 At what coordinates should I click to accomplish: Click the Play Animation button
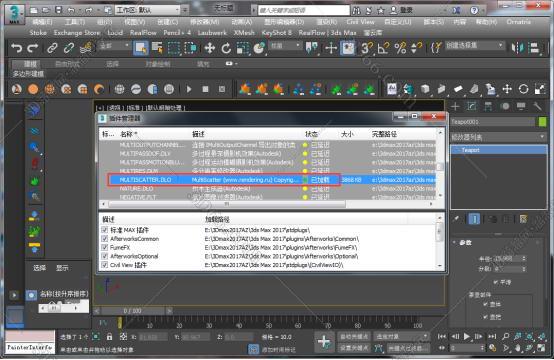pos(467,337)
